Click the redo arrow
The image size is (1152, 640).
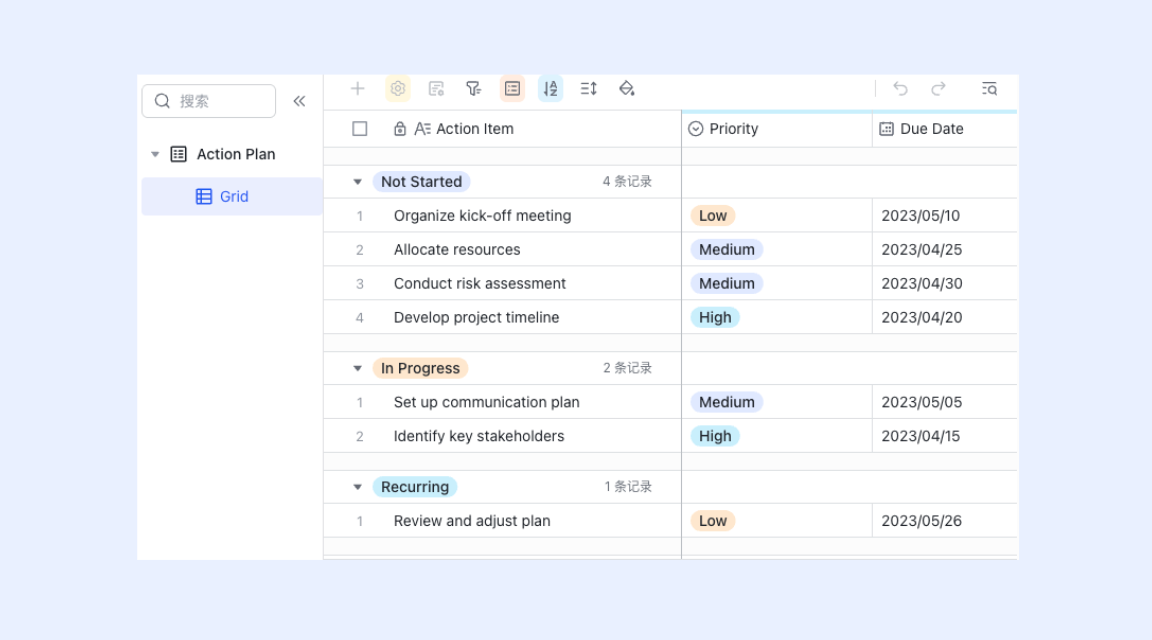point(938,89)
